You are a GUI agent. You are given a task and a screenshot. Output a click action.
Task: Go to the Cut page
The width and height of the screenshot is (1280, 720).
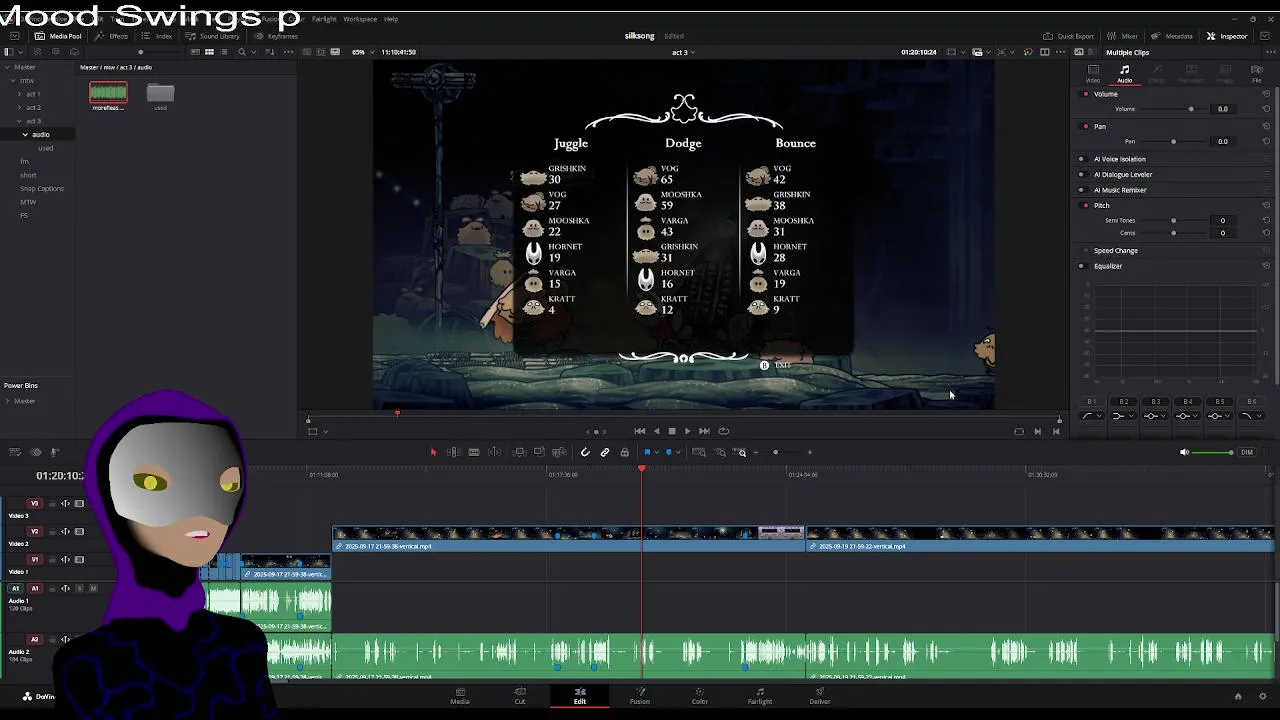[x=520, y=696]
